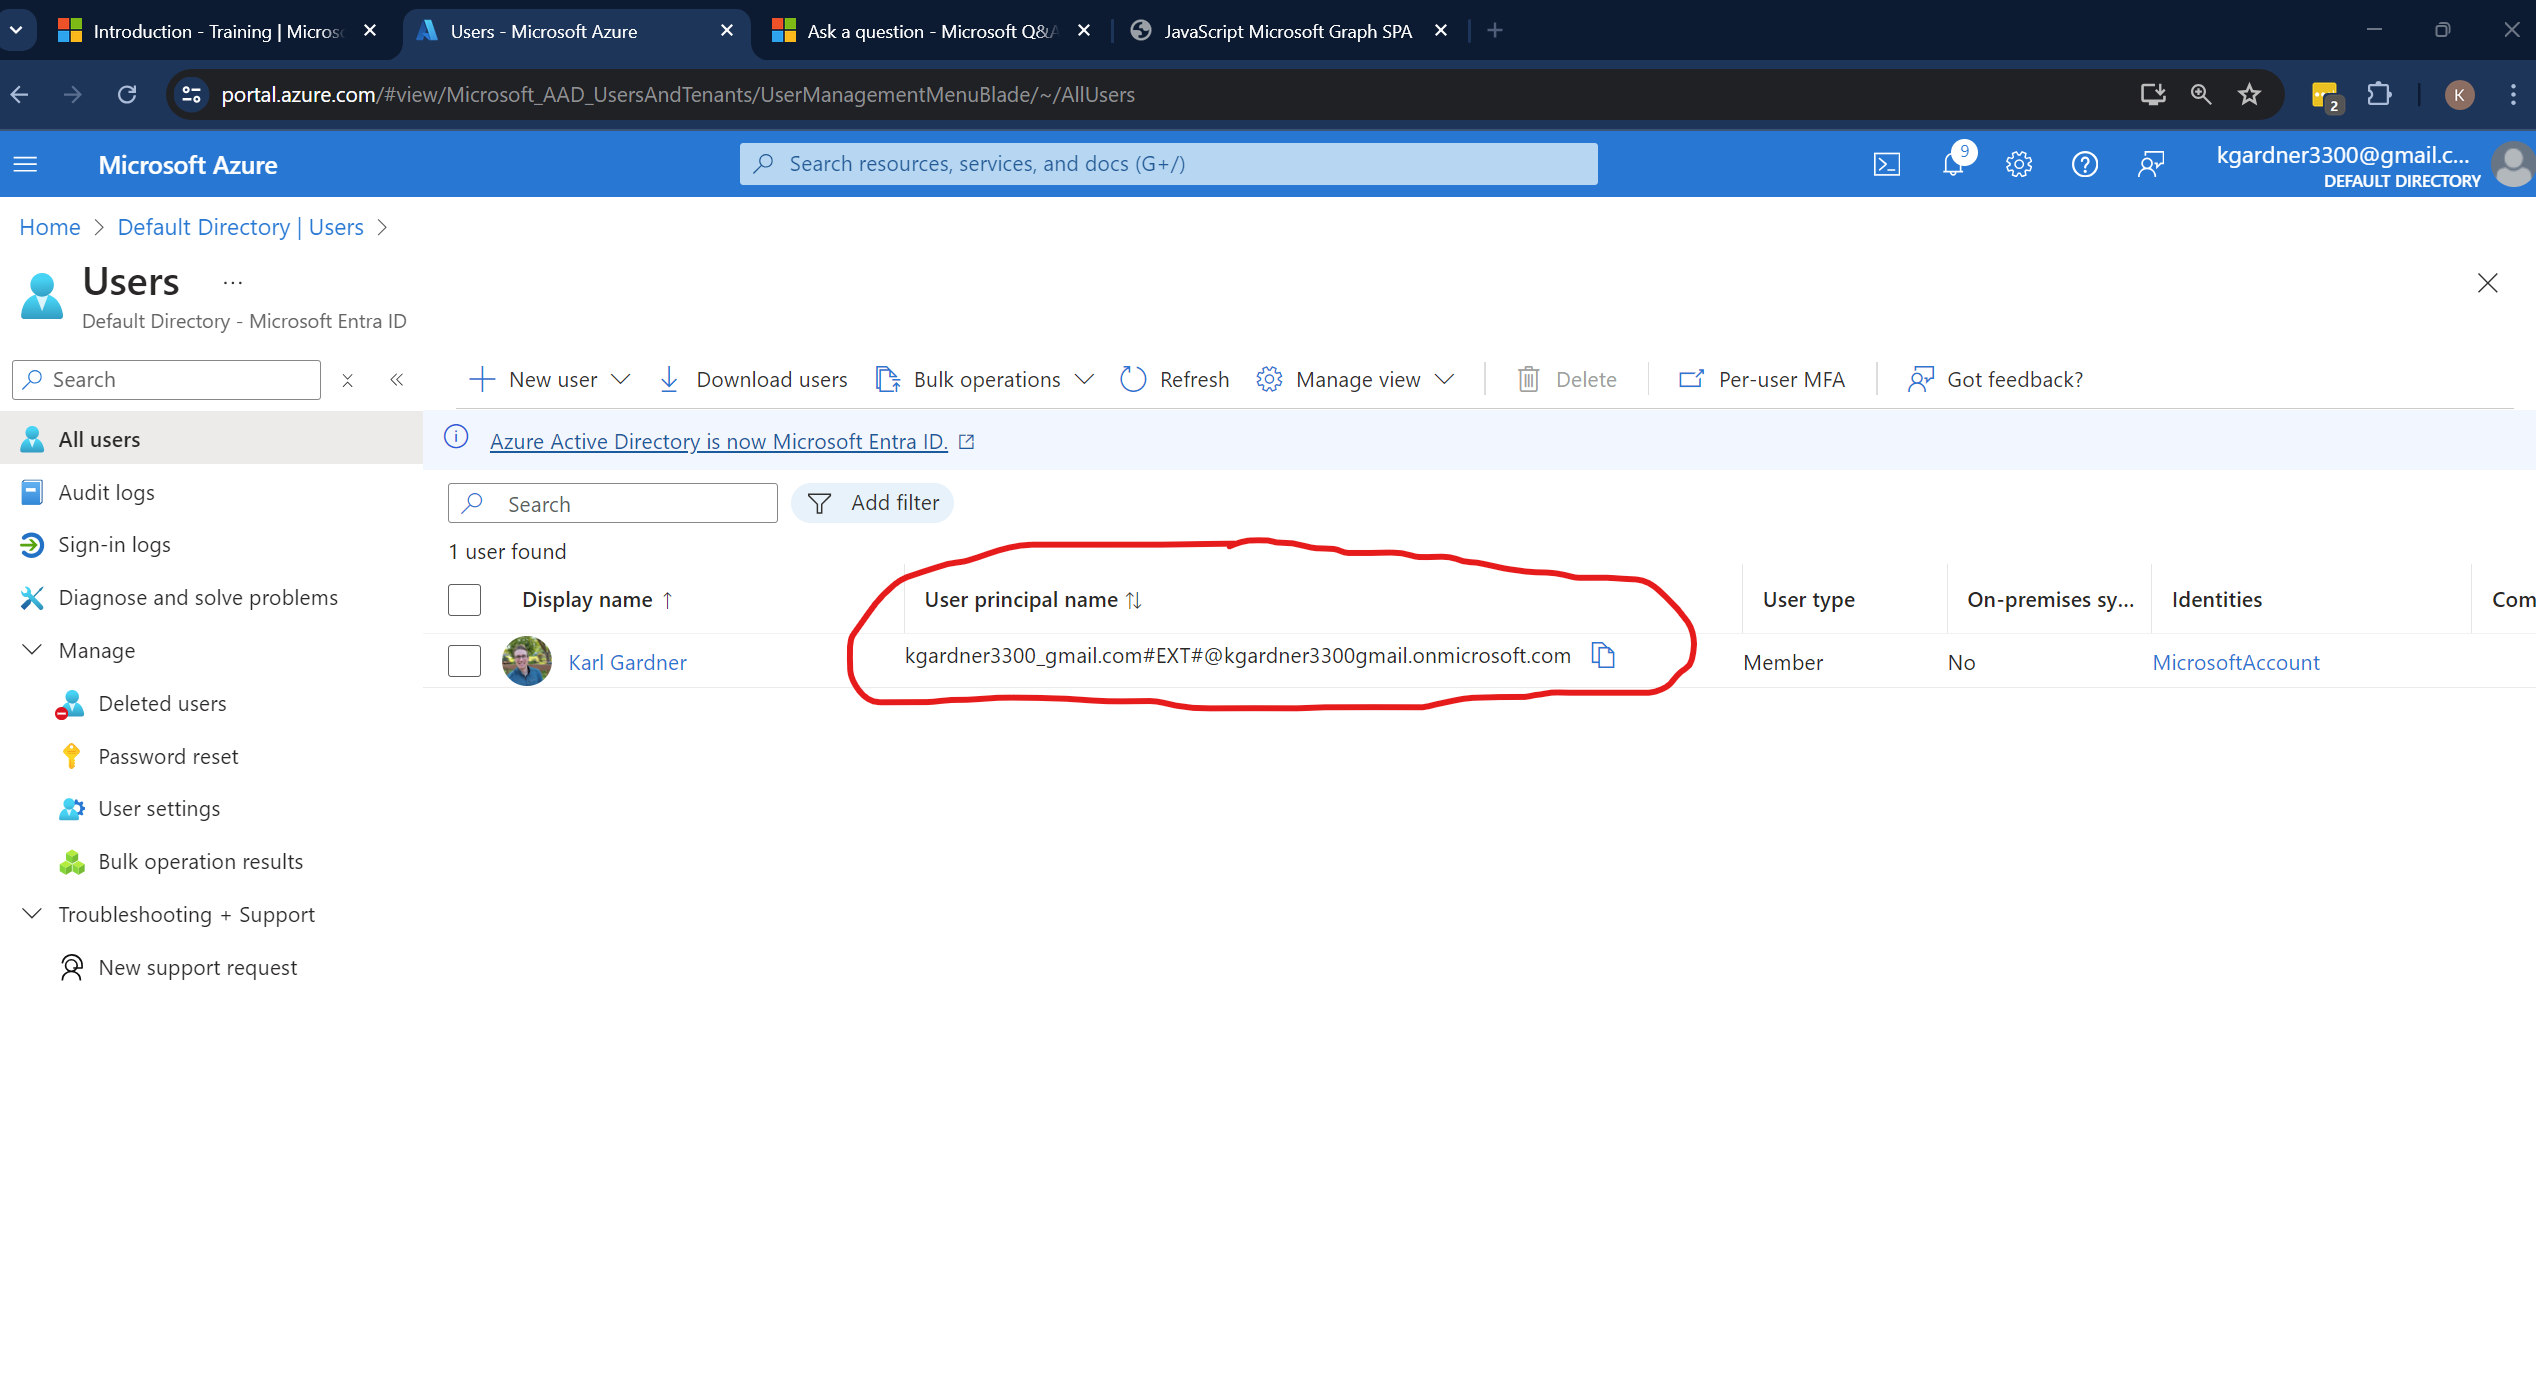The image size is (2536, 1396).
Task: Collapse the Manage section
Action: point(32,650)
